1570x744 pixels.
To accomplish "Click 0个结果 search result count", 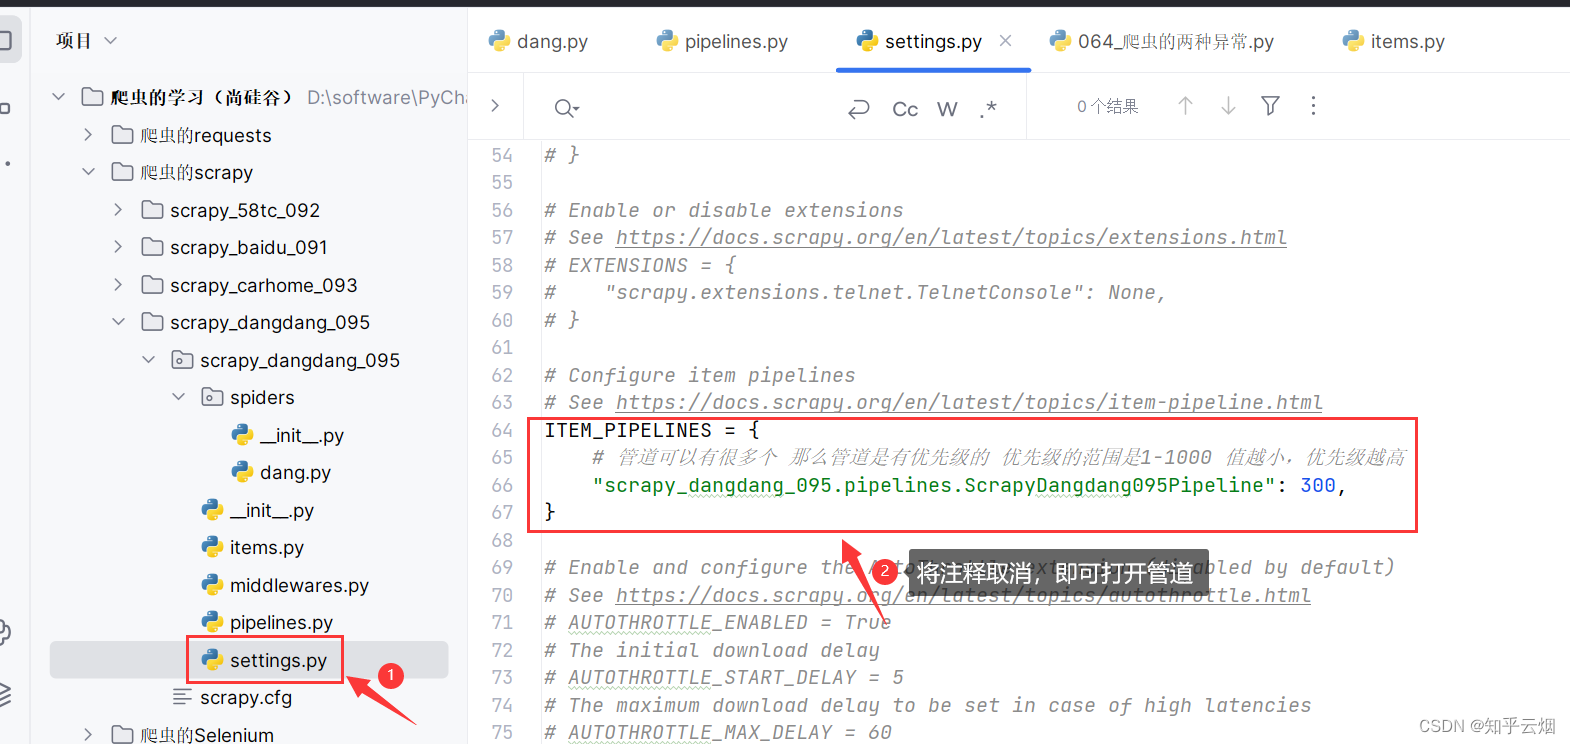I will (1107, 106).
